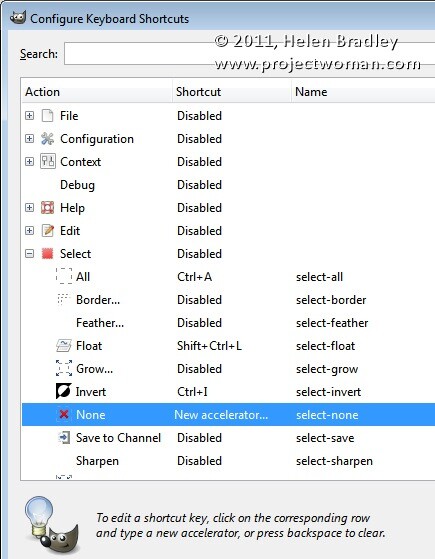Expand the Help action group
Image resolution: width=435 pixels, height=559 pixels.
(30, 207)
